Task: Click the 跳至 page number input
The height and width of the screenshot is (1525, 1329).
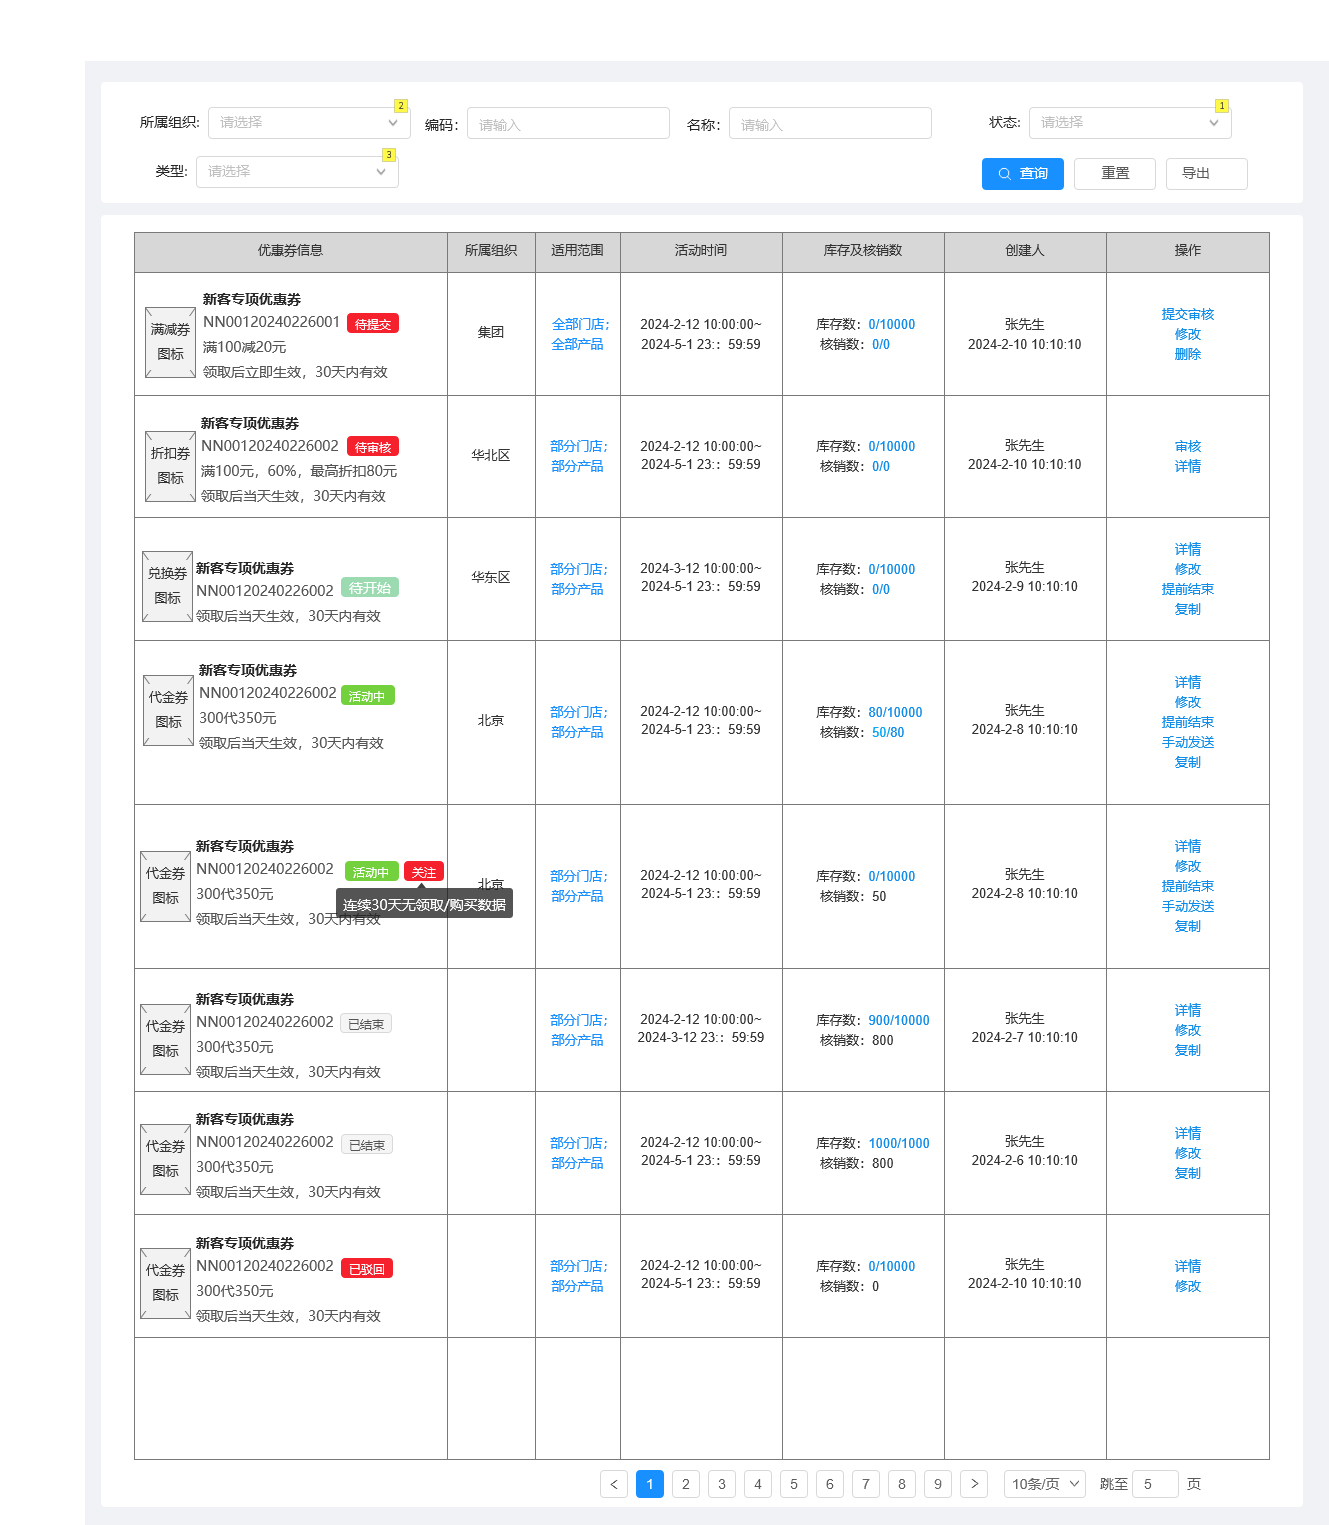Action: [1154, 1484]
